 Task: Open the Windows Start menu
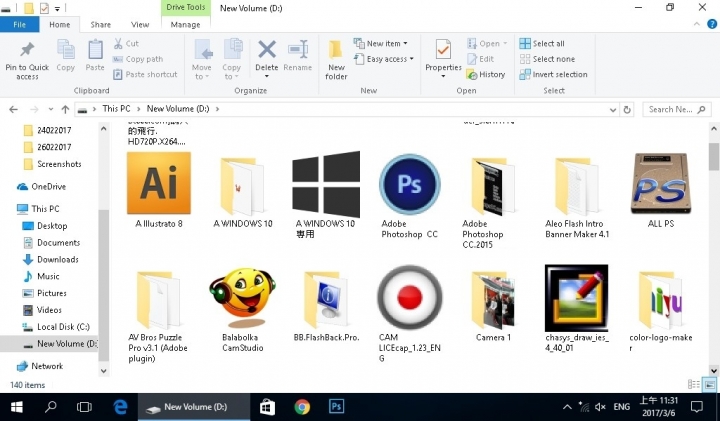[17, 407]
